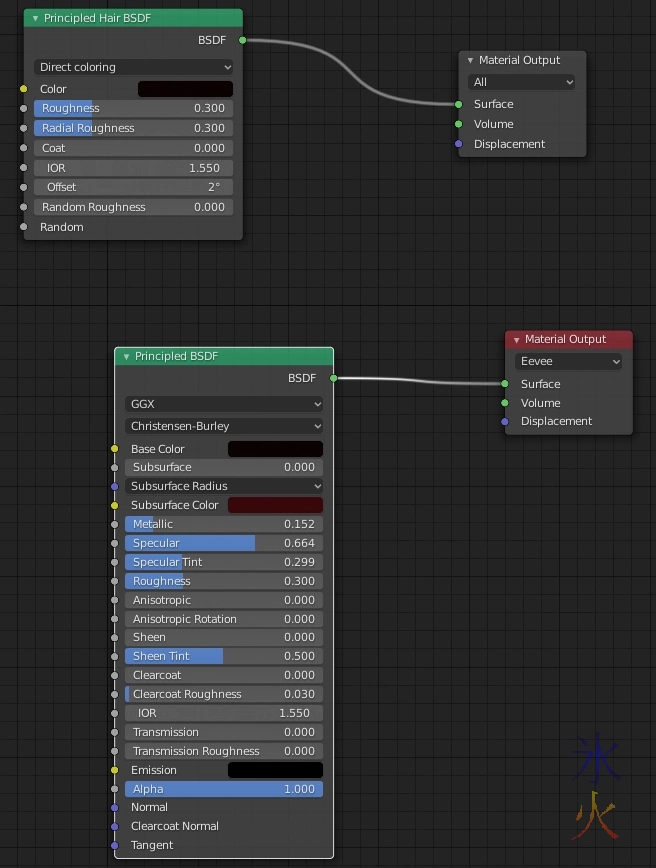
Task: Click the Clearcoat Normal input socket
Action: [115, 826]
